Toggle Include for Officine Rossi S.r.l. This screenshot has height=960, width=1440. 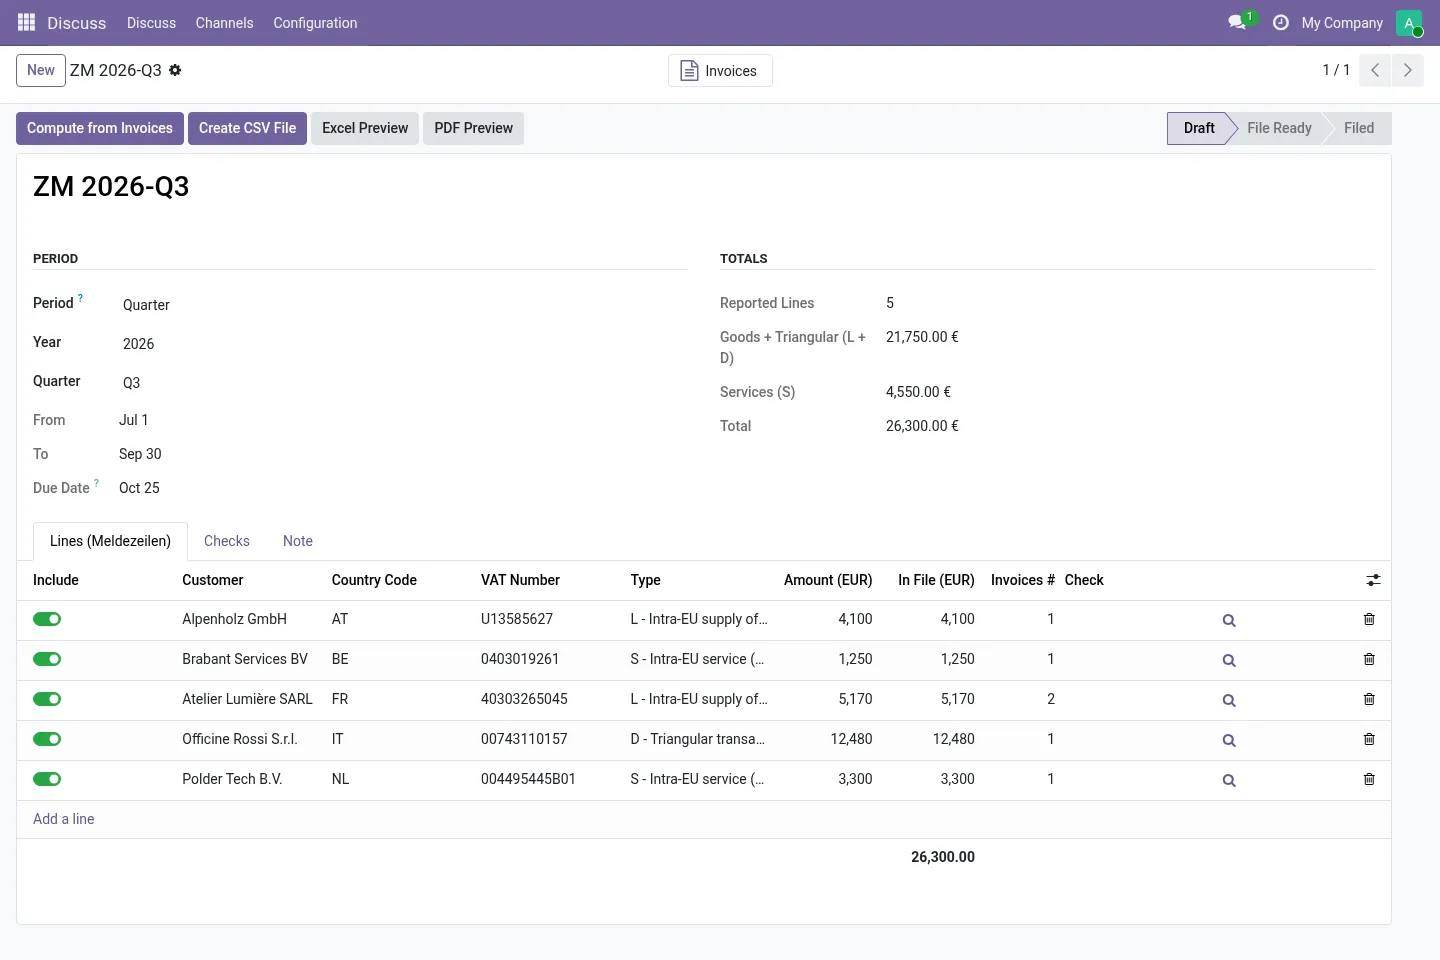47,739
